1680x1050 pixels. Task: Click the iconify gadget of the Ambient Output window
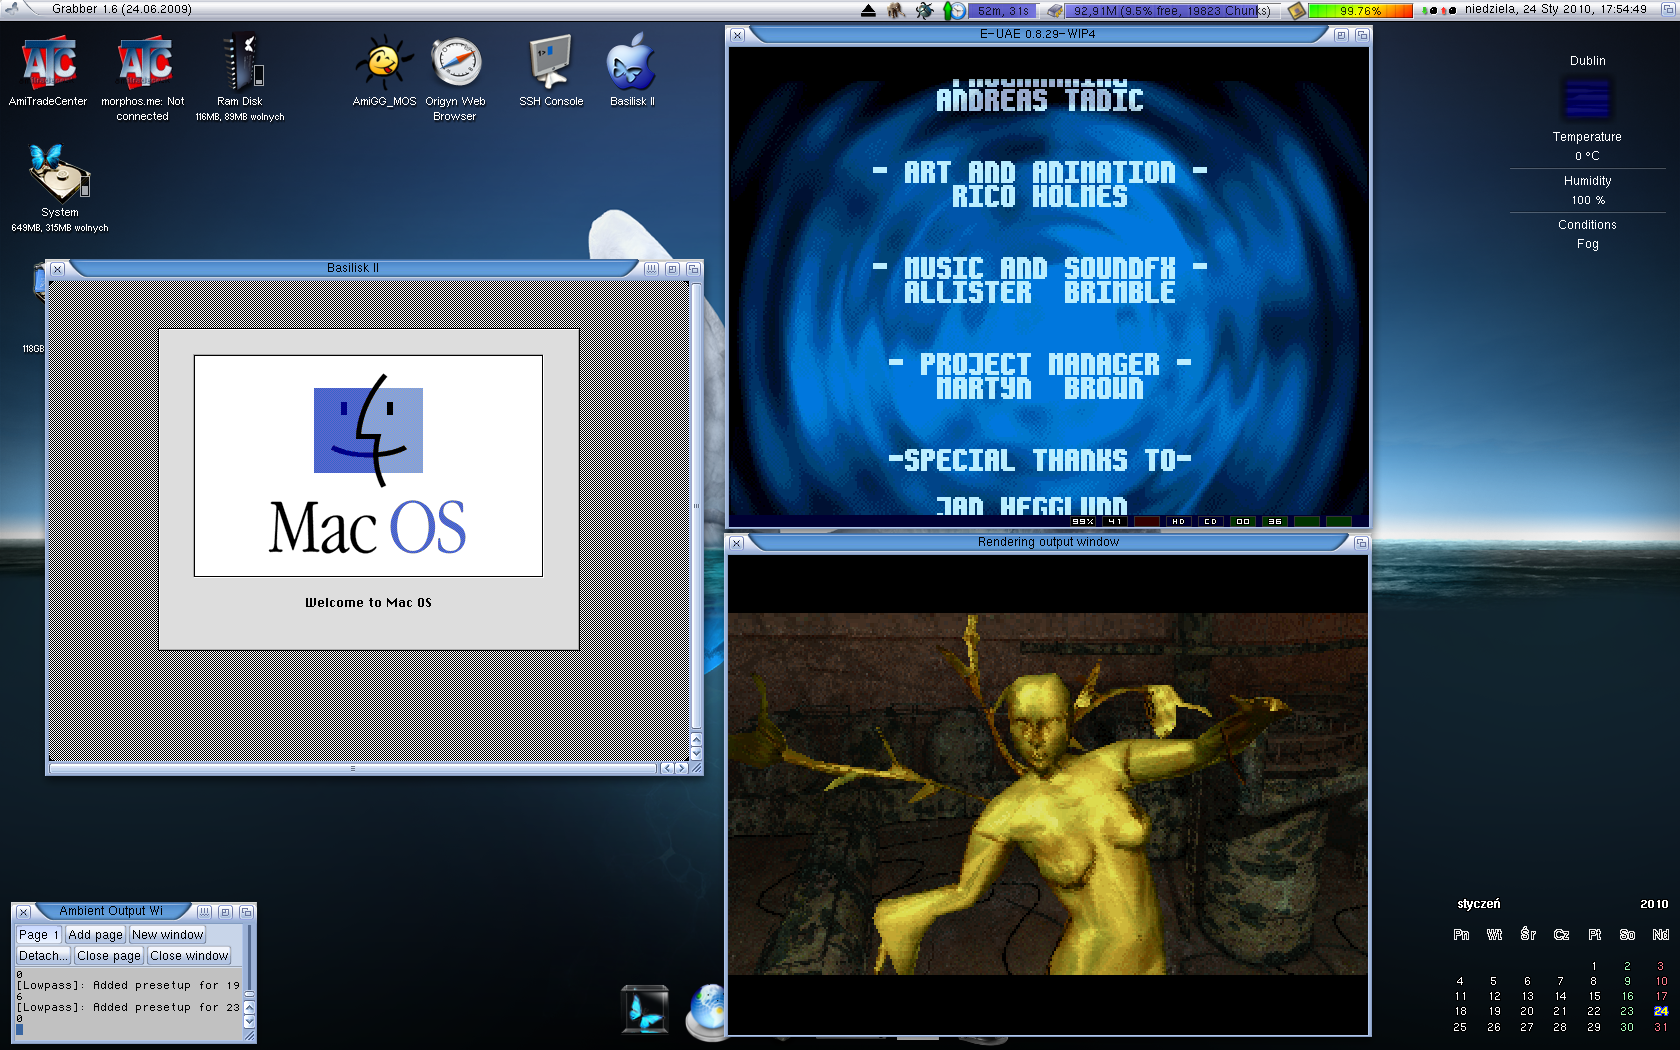click(204, 912)
